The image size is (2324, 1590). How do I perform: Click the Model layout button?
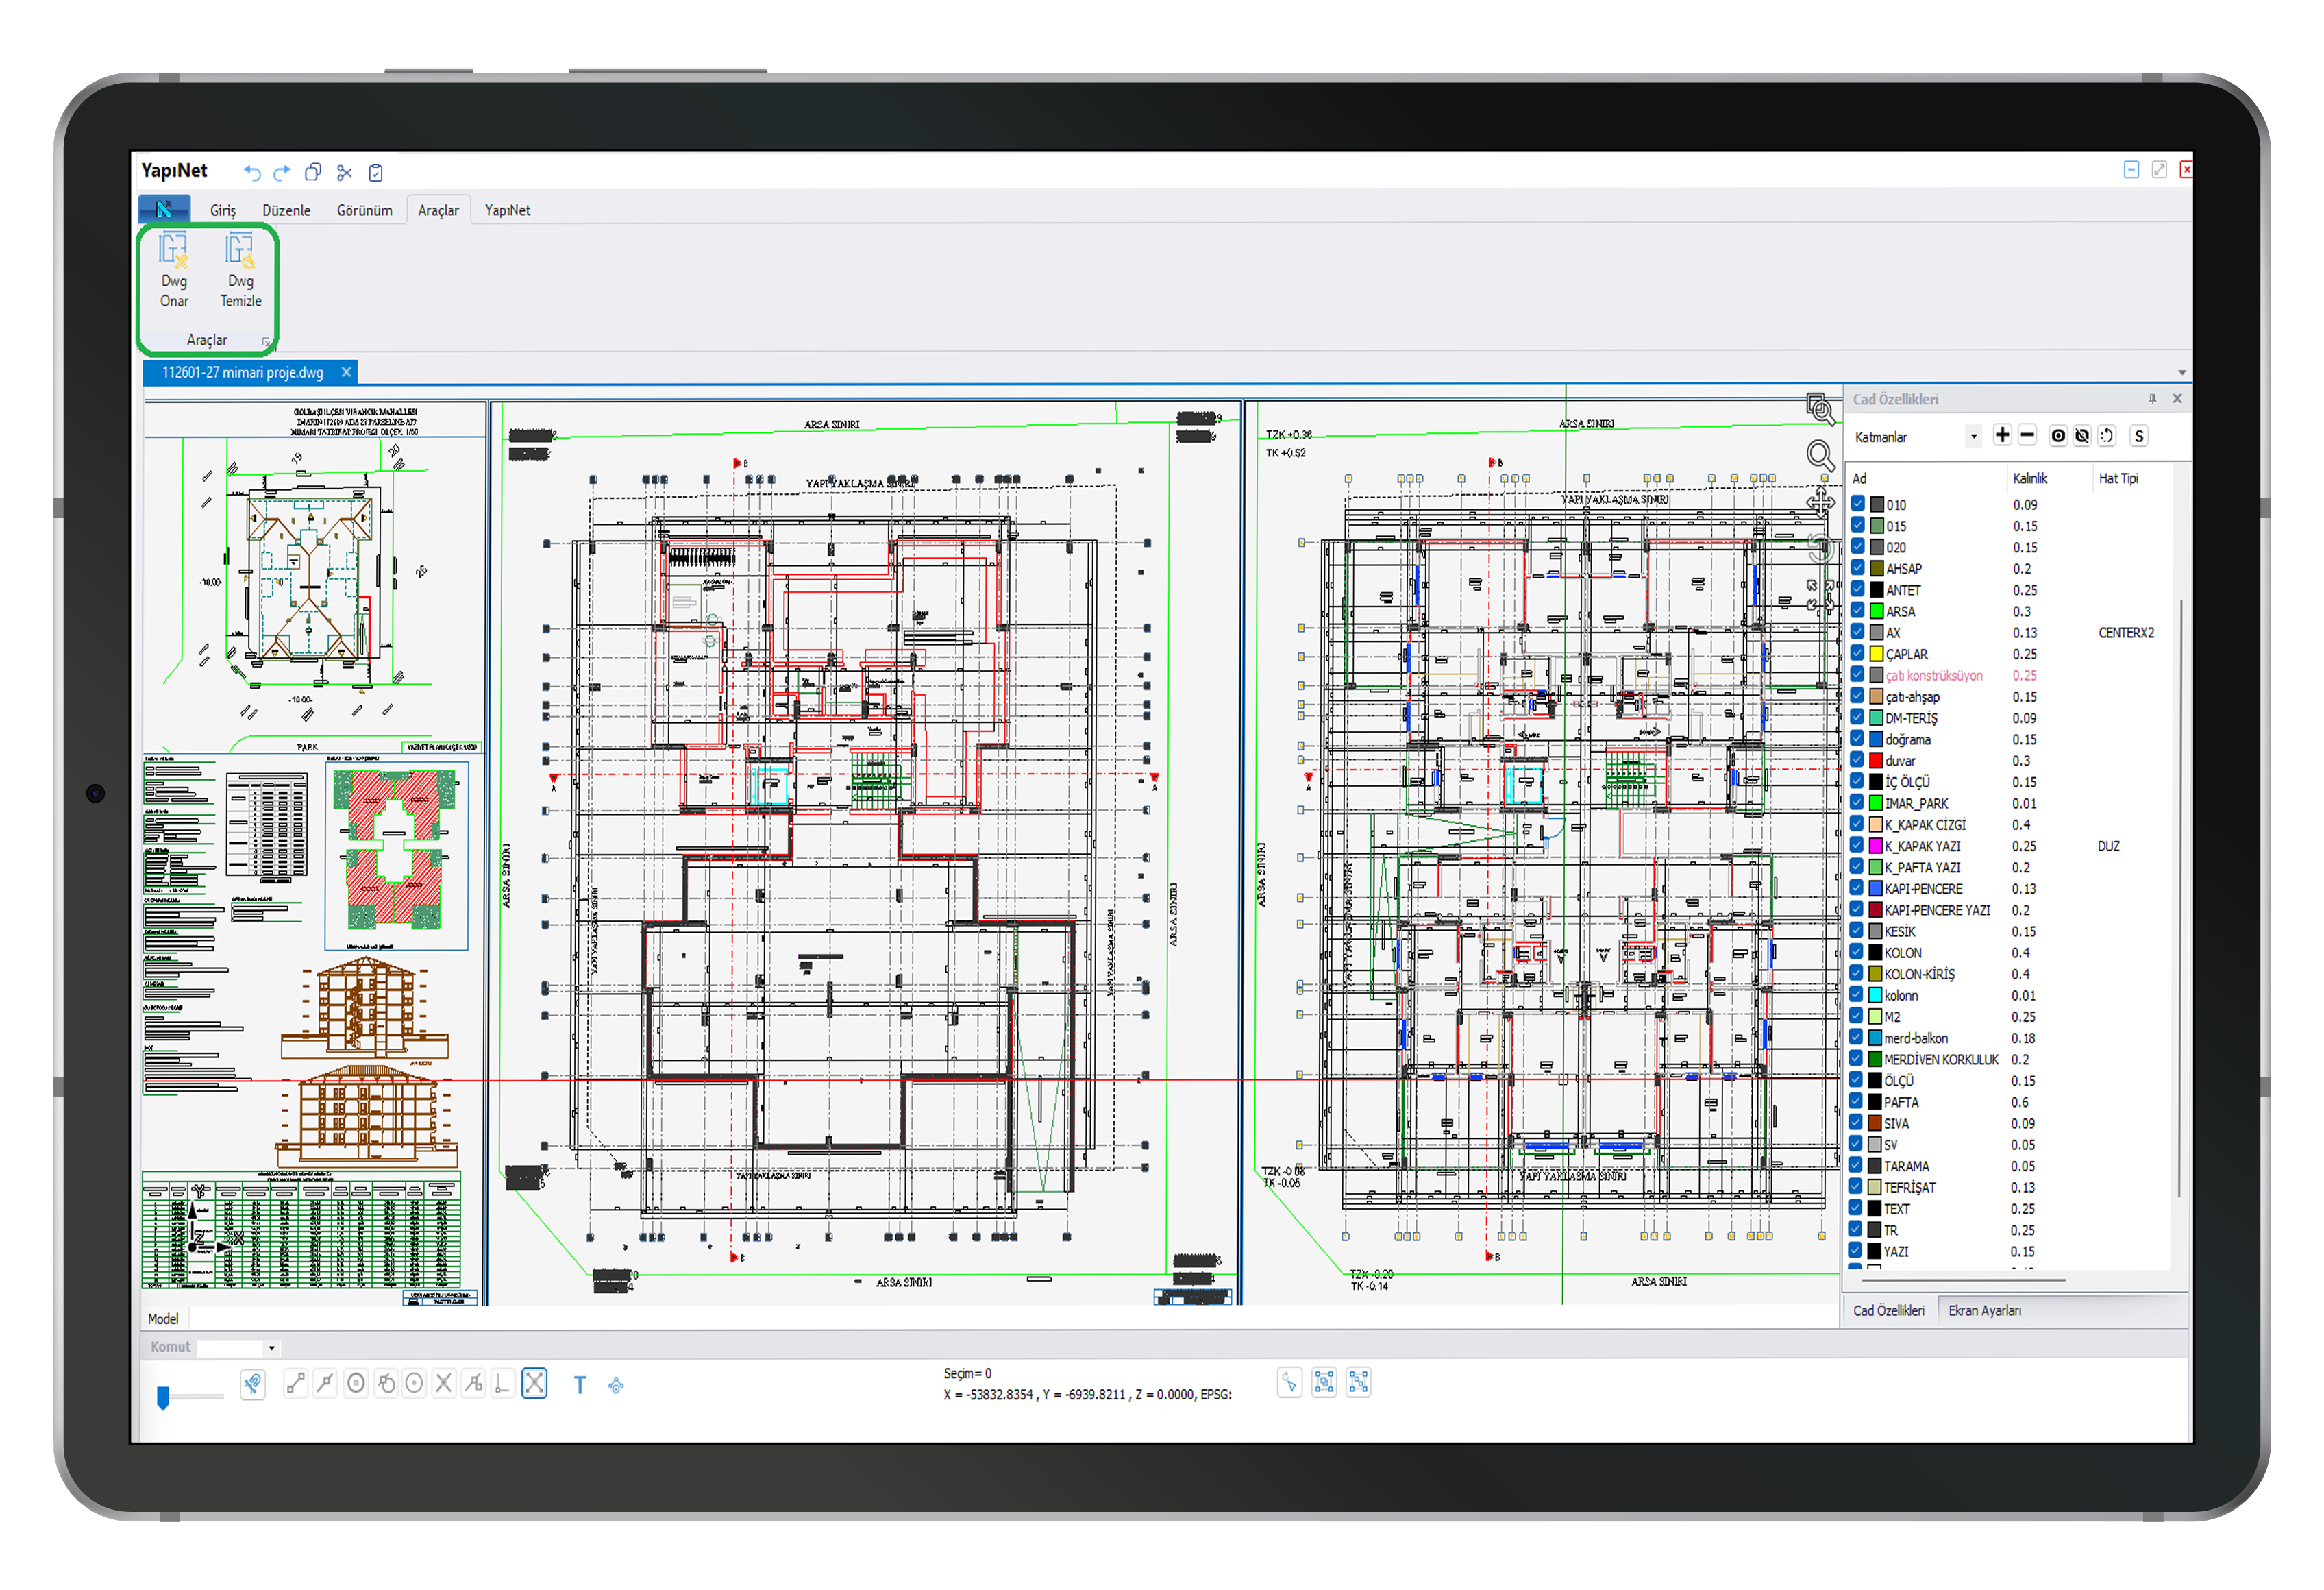[x=163, y=1319]
